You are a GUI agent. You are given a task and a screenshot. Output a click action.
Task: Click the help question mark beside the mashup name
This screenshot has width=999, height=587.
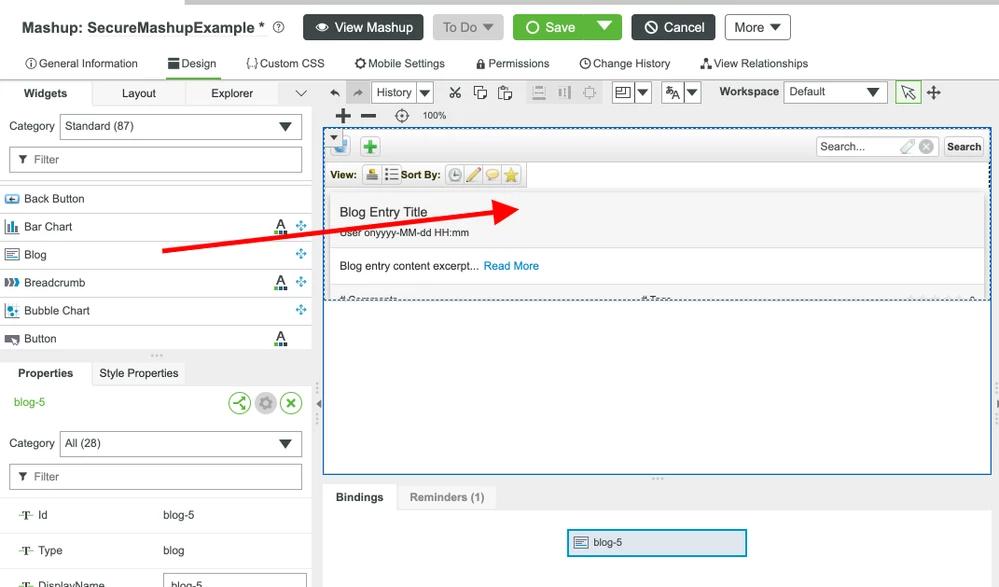(x=278, y=27)
